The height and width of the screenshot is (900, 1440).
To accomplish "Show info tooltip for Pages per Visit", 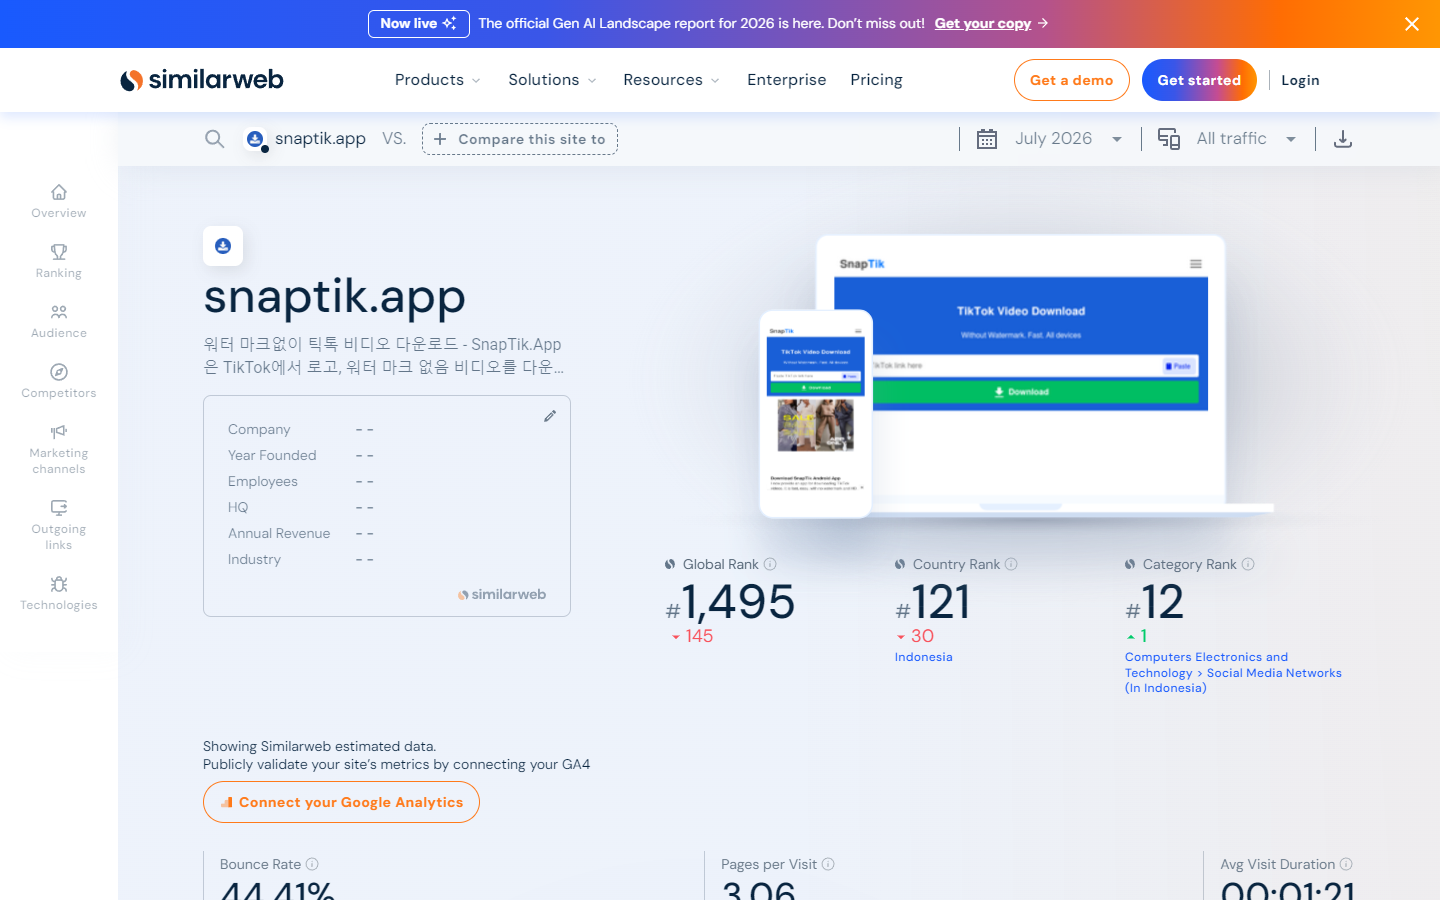I will pos(828,864).
